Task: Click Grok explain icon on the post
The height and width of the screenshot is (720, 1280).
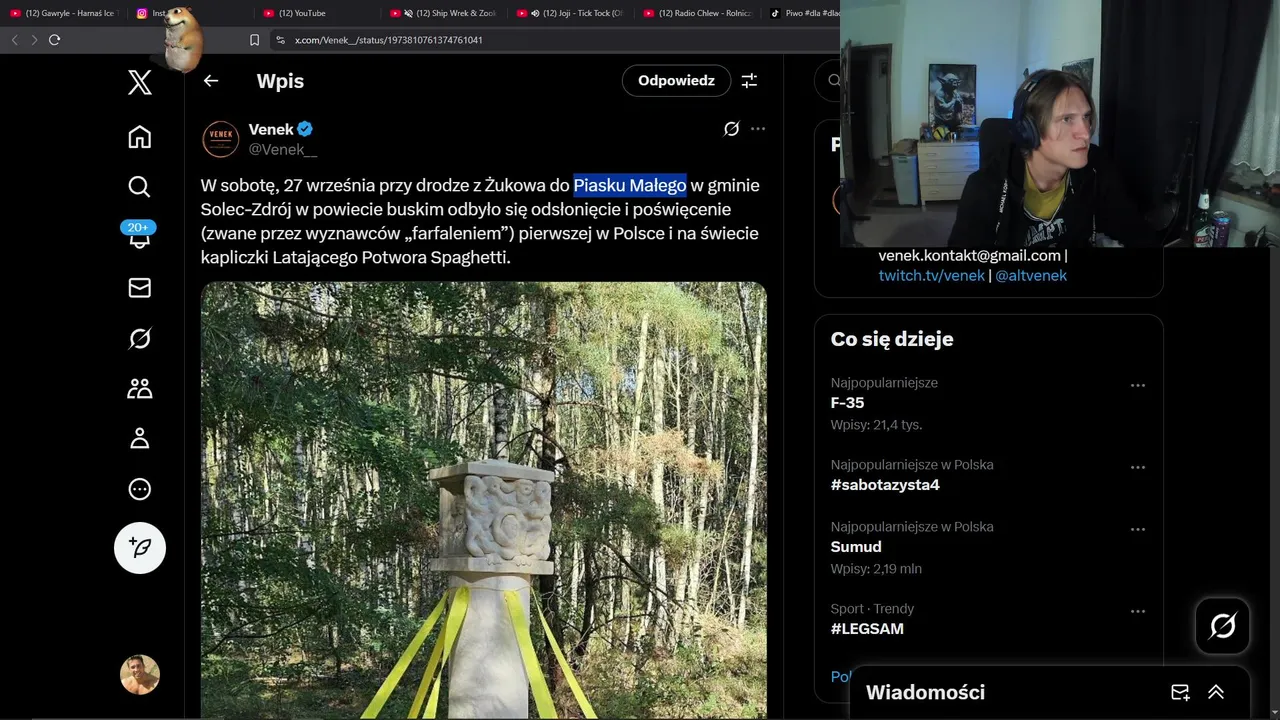Action: click(731, 129)
